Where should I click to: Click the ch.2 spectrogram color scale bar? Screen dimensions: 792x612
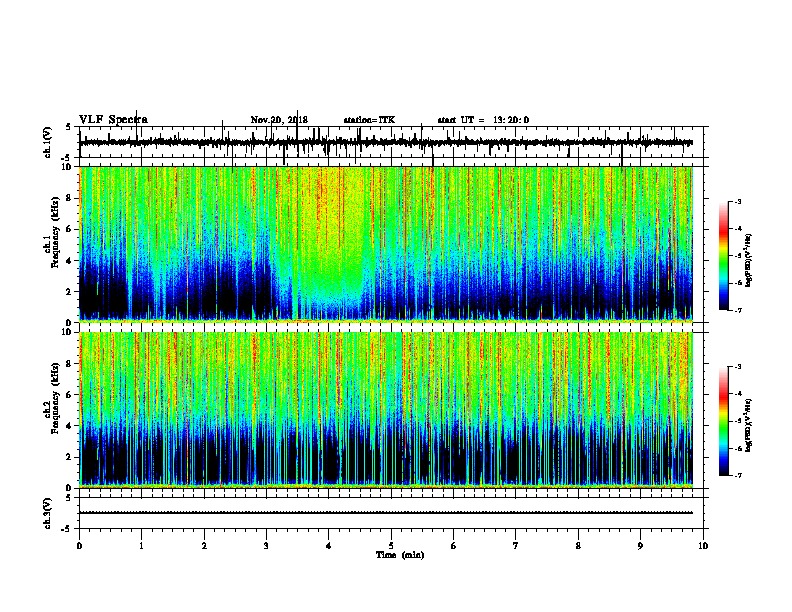click(x=724, y=421)
